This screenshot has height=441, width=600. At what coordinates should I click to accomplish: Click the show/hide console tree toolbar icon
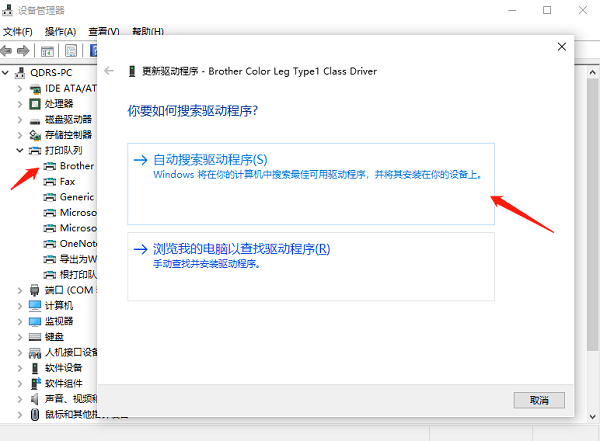coord(47,50)
